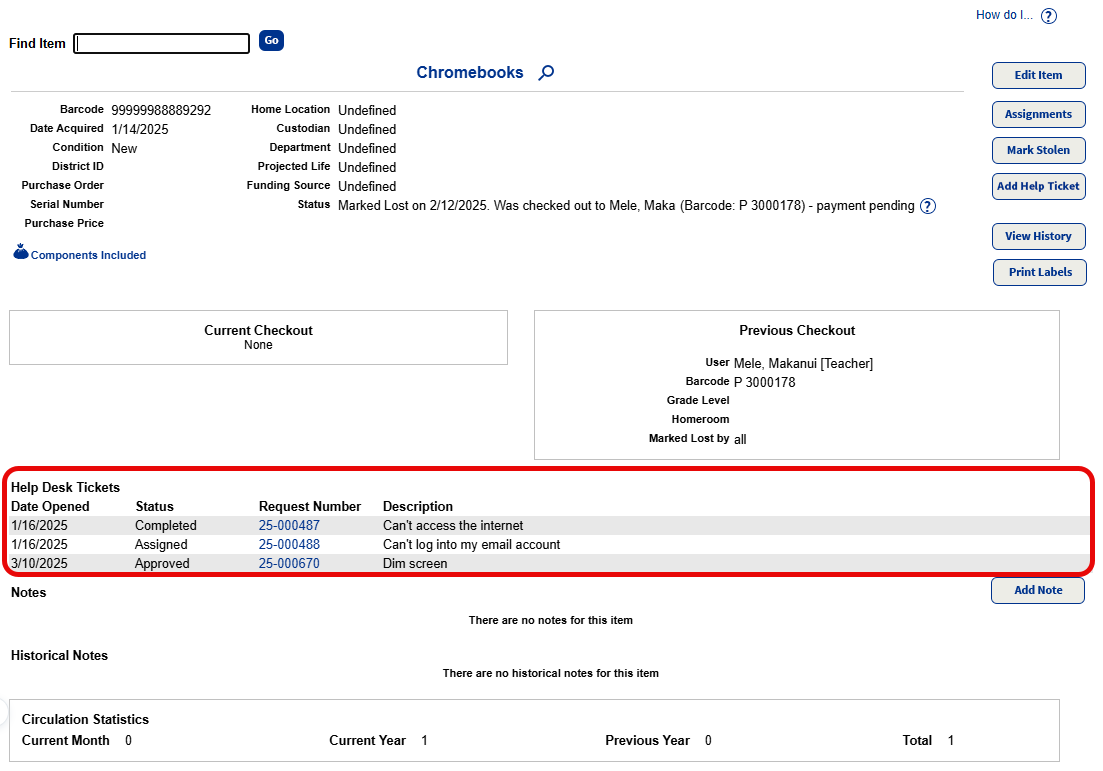Viewport: 1103px width, 771px height.
Task: Click the status help question mark icon
Action: click(x=928, y=206)
